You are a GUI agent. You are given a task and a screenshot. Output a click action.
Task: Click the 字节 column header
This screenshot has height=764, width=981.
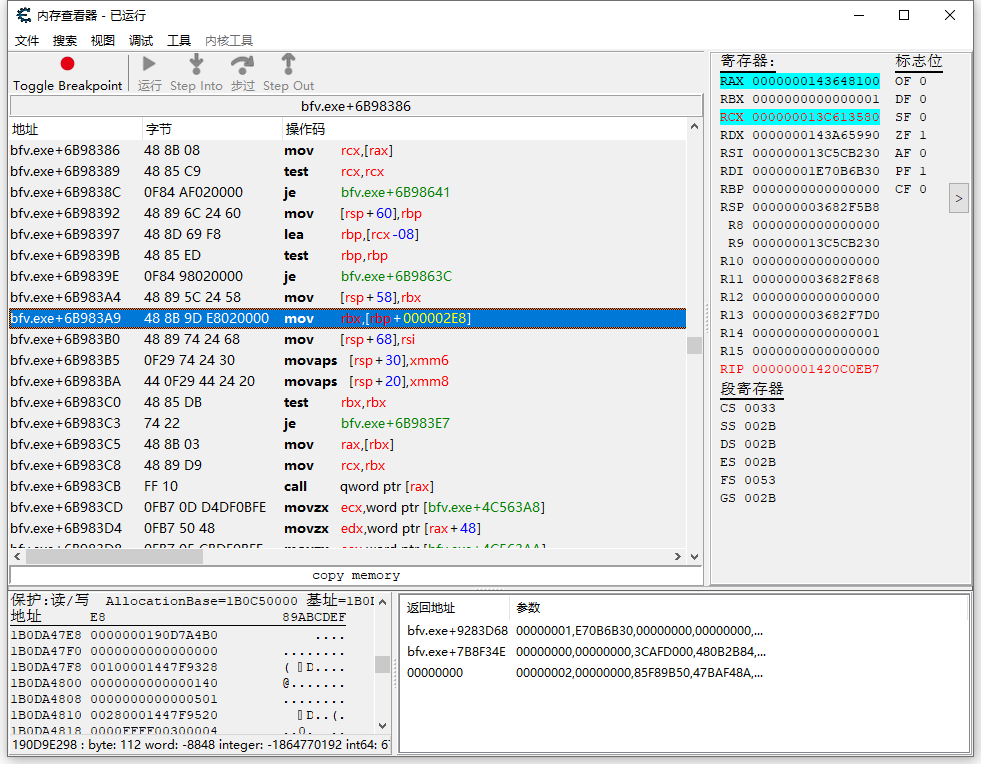213,129
